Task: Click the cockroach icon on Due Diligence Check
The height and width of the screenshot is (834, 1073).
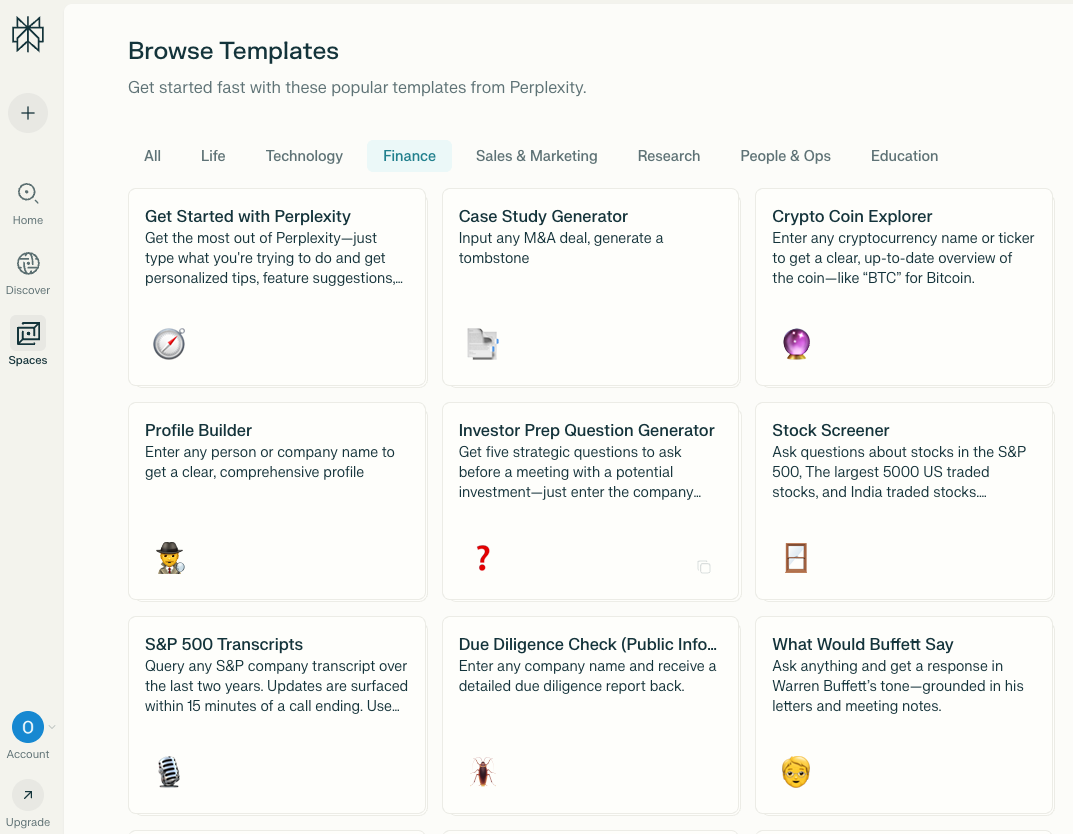Action: pyautogui.click(x=482, y=772)
